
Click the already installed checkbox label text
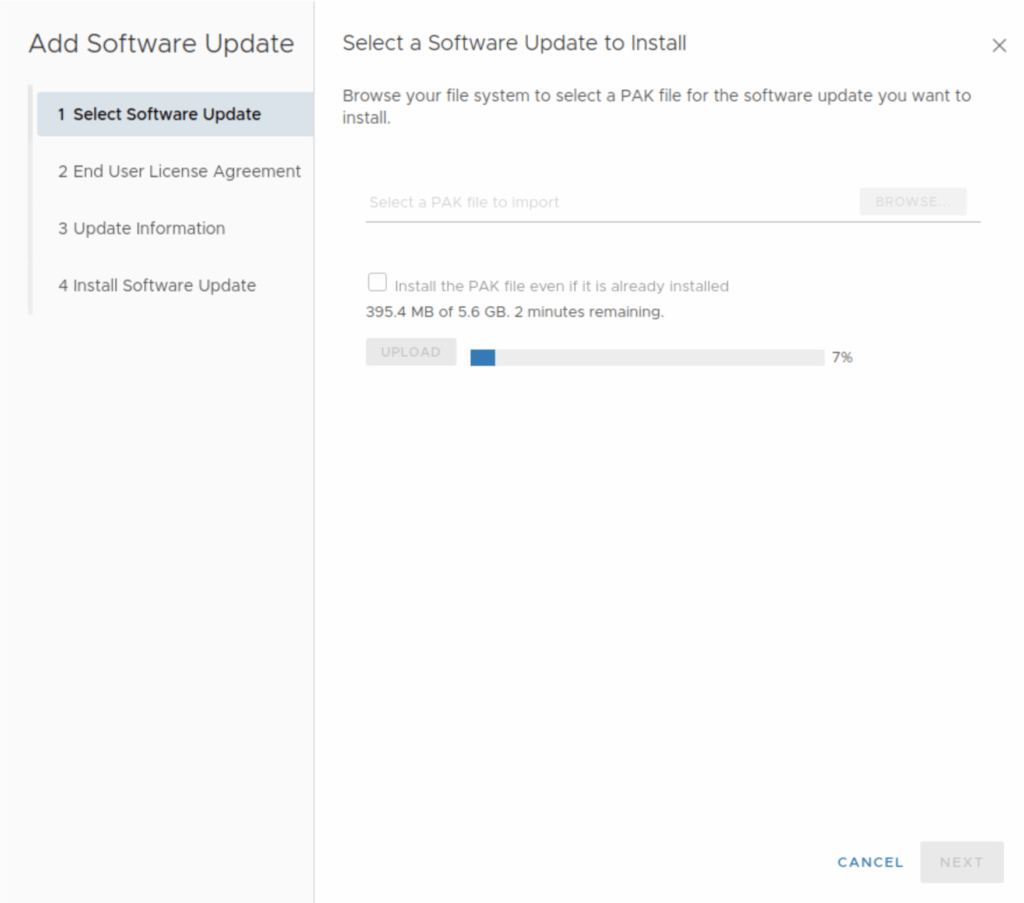[561, 286]
